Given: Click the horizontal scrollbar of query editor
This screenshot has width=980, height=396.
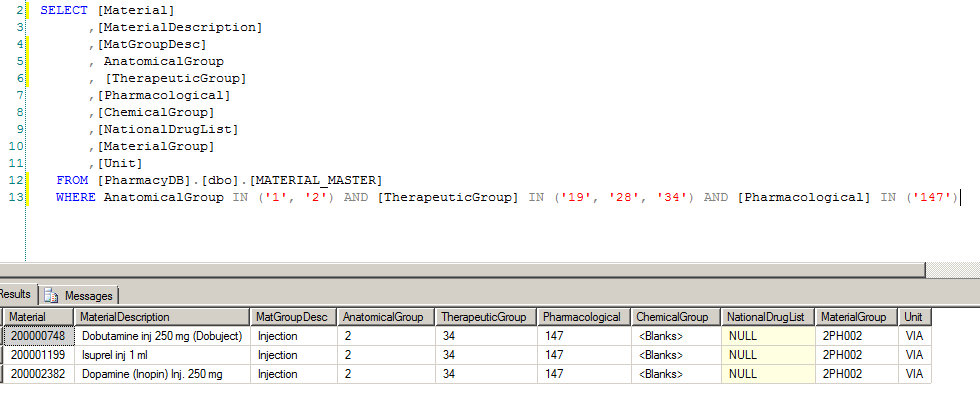Looking at the screenshot, I should (x=462, y=269).
